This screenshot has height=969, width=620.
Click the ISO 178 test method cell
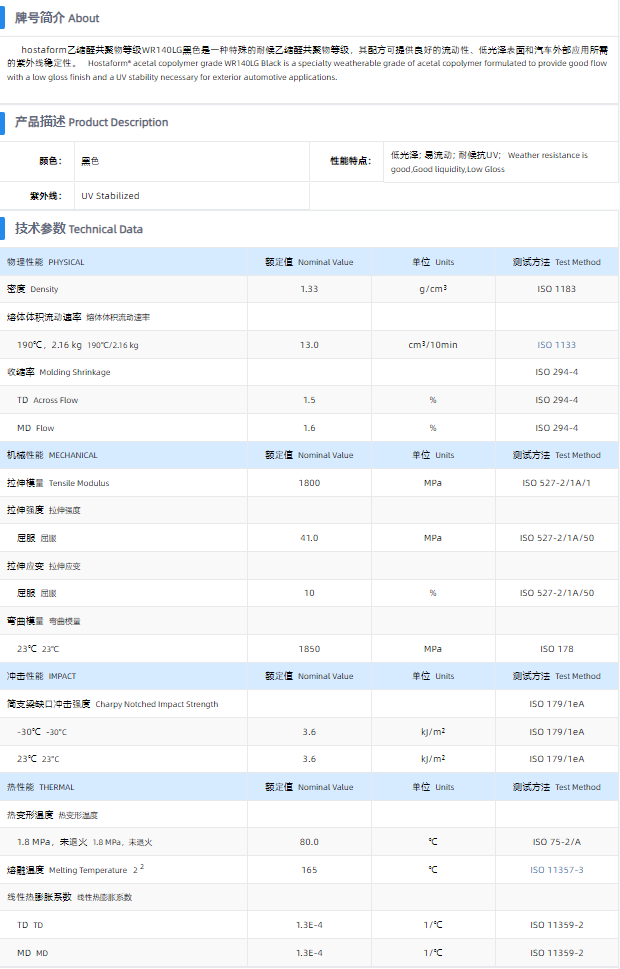pyautogui.click(x=557, y=649)
